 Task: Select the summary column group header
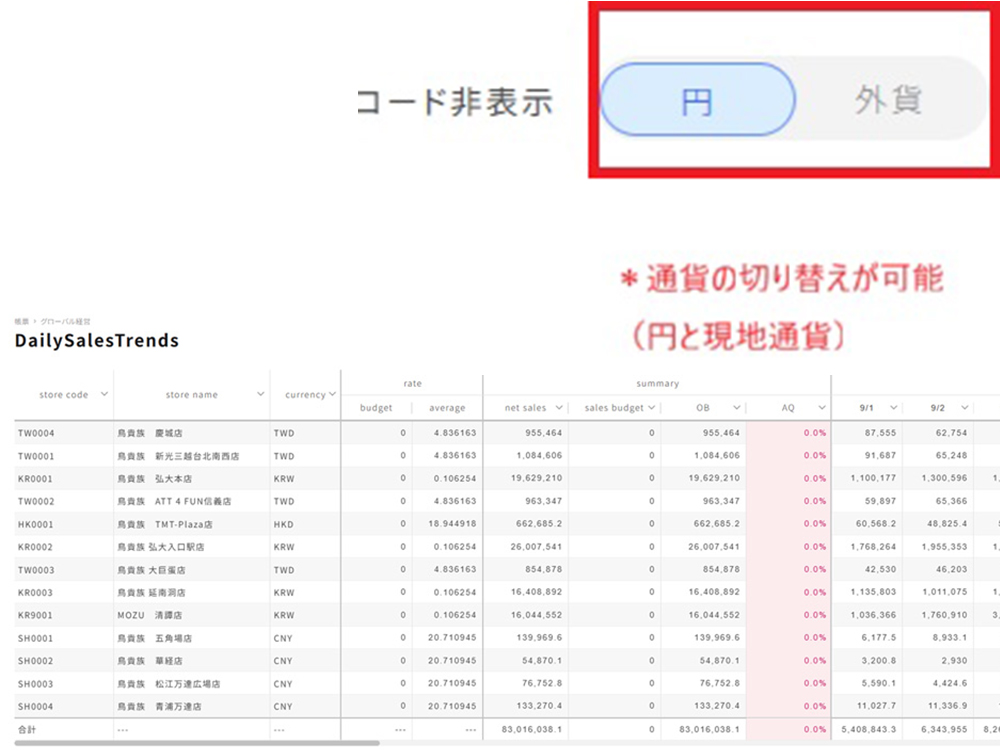pyautogui.click(x=657, y=383)
